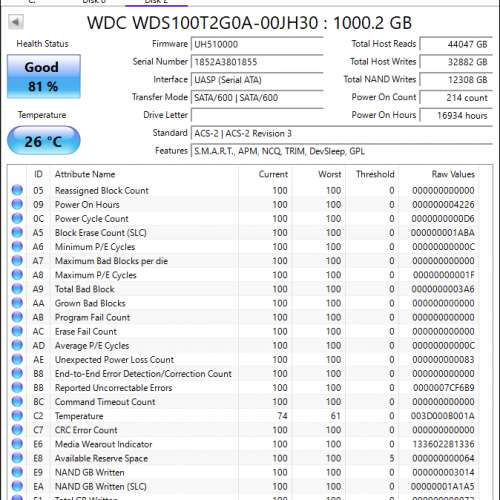
Task: Click raw value 003D000B001A in Temperature row
Action: tap(443, 416)
